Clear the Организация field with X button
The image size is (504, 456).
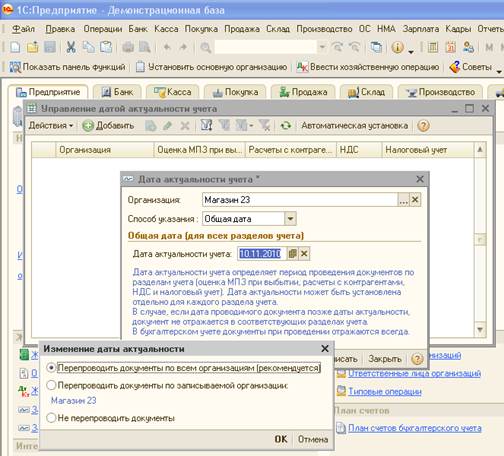(415, 200)
